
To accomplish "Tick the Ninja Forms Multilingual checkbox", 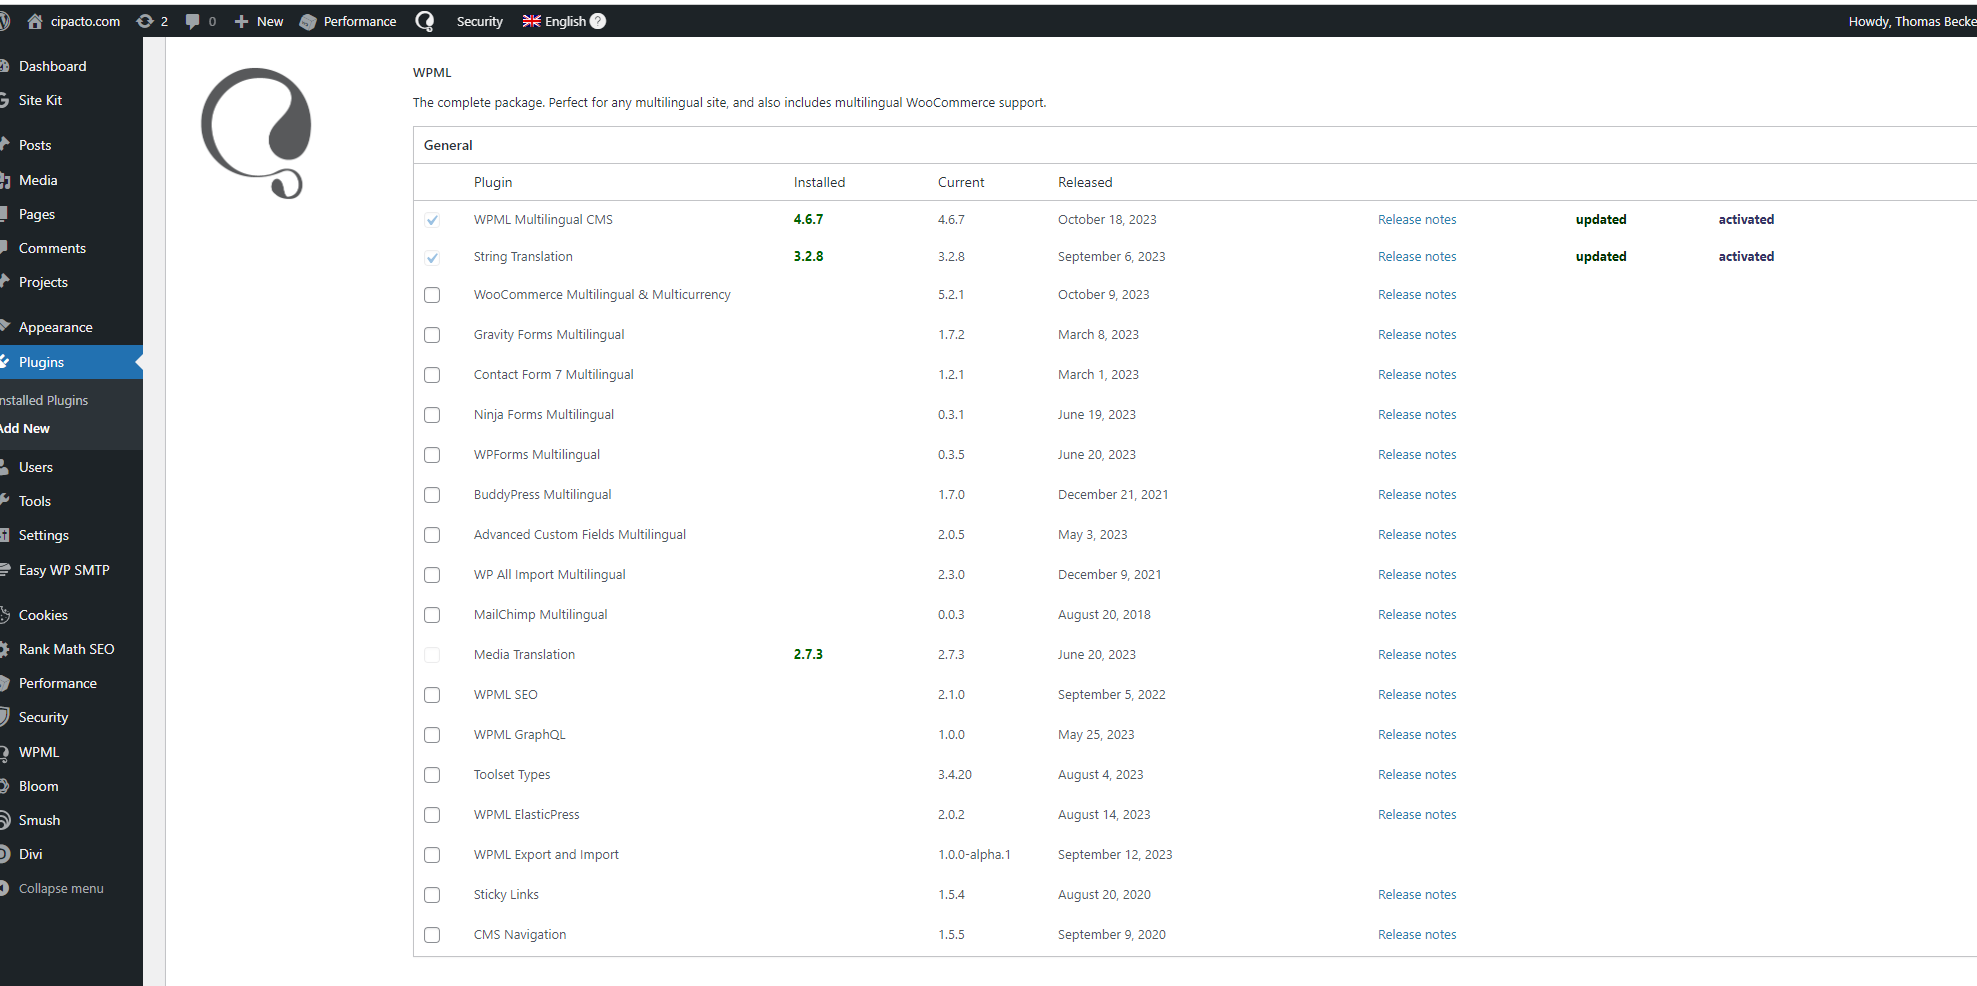I will pos(432,415).
